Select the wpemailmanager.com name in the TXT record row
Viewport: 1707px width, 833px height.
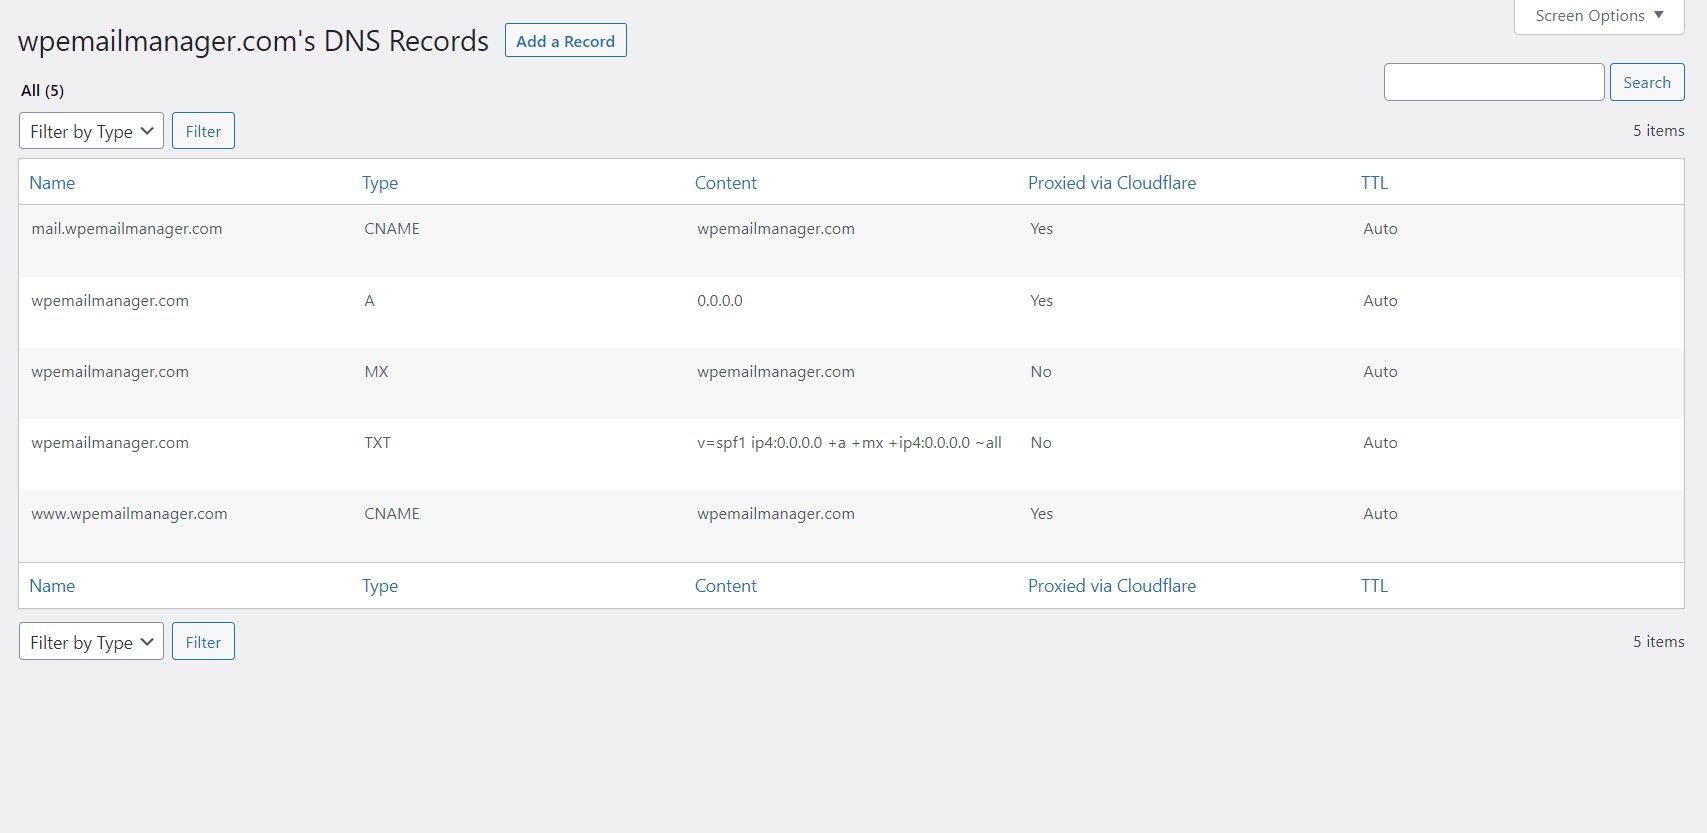[x=110, y=443]
